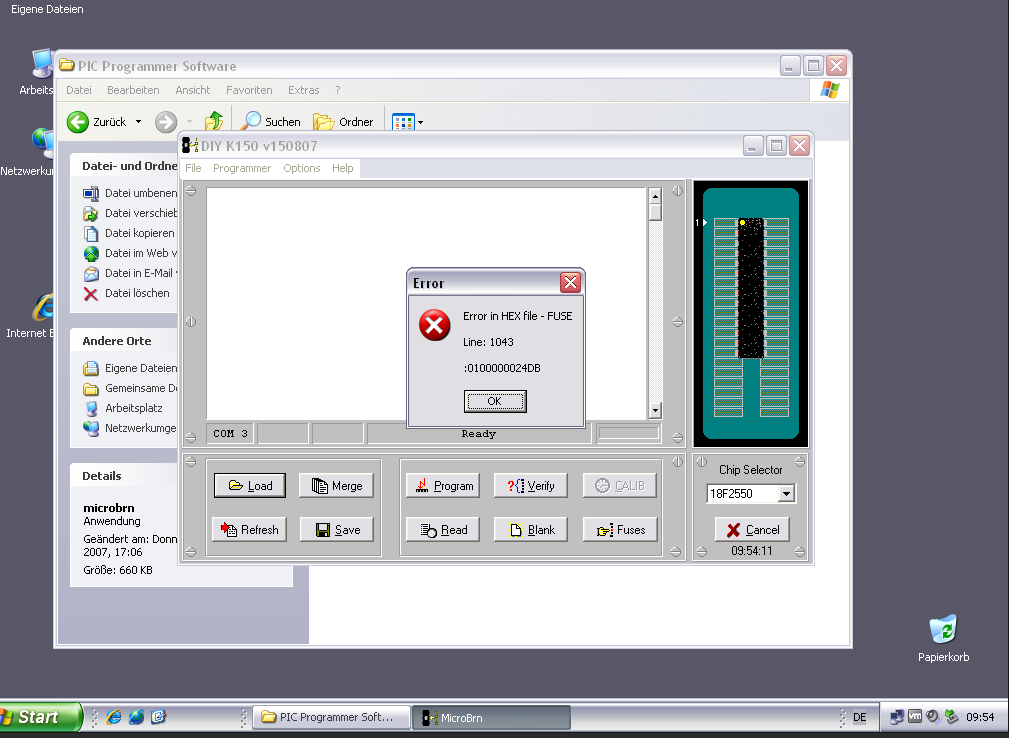The width and height of the screenshot is (1009, 738).
Task: Open the Help menu in DIY K150
Action: 343,168
